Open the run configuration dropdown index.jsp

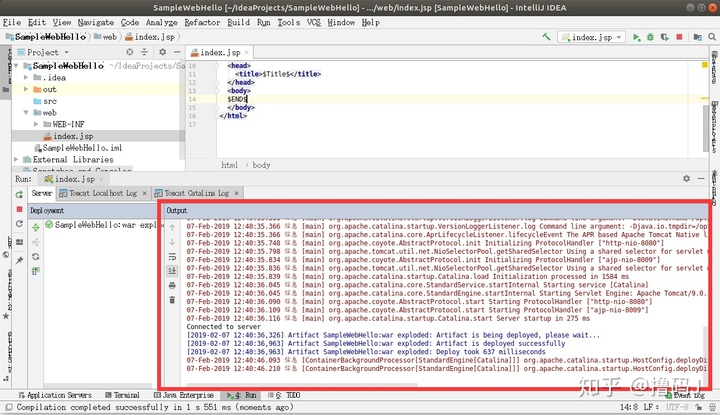[591, 37]
